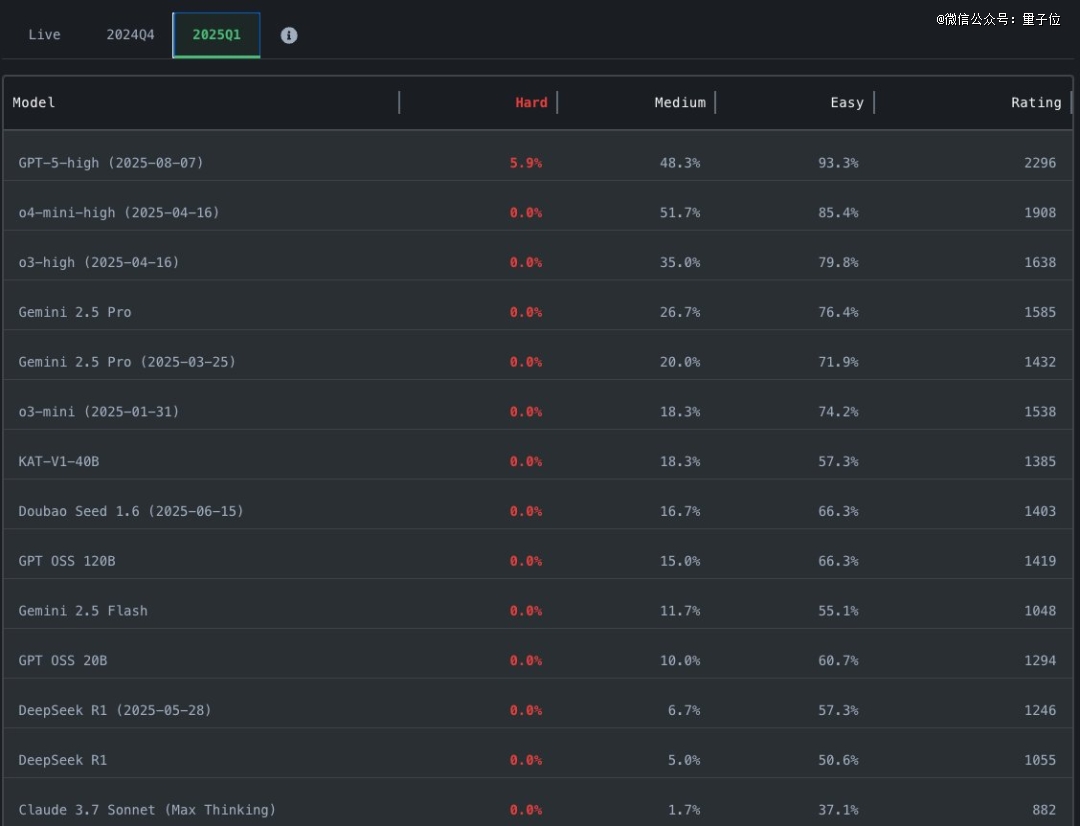Screen dimensions: 1080x826
Task: Click GPT-5-high's 2296 rating value
Action: 1039,163
